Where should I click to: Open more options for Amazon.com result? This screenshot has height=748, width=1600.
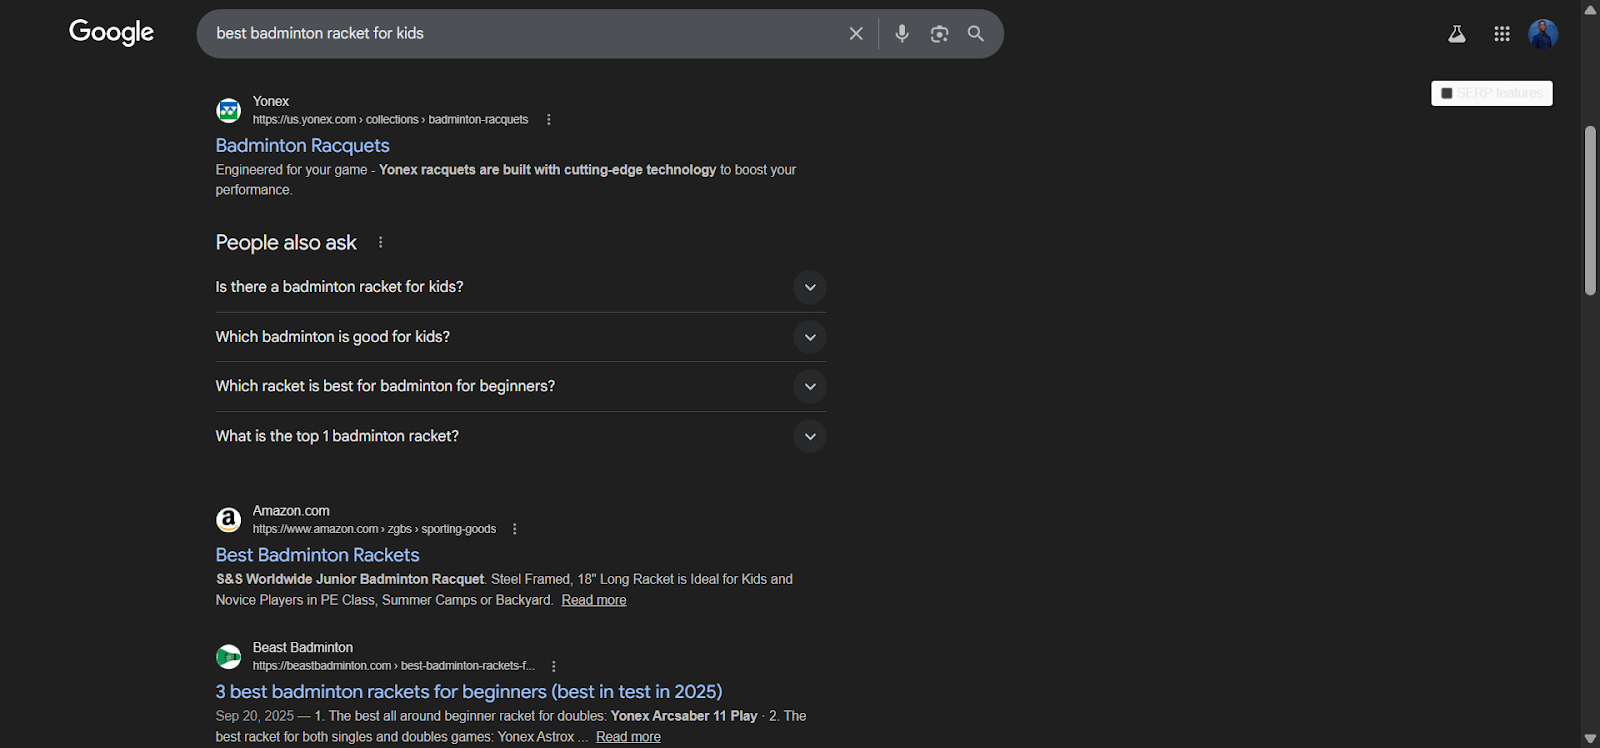tap(515, 529)
